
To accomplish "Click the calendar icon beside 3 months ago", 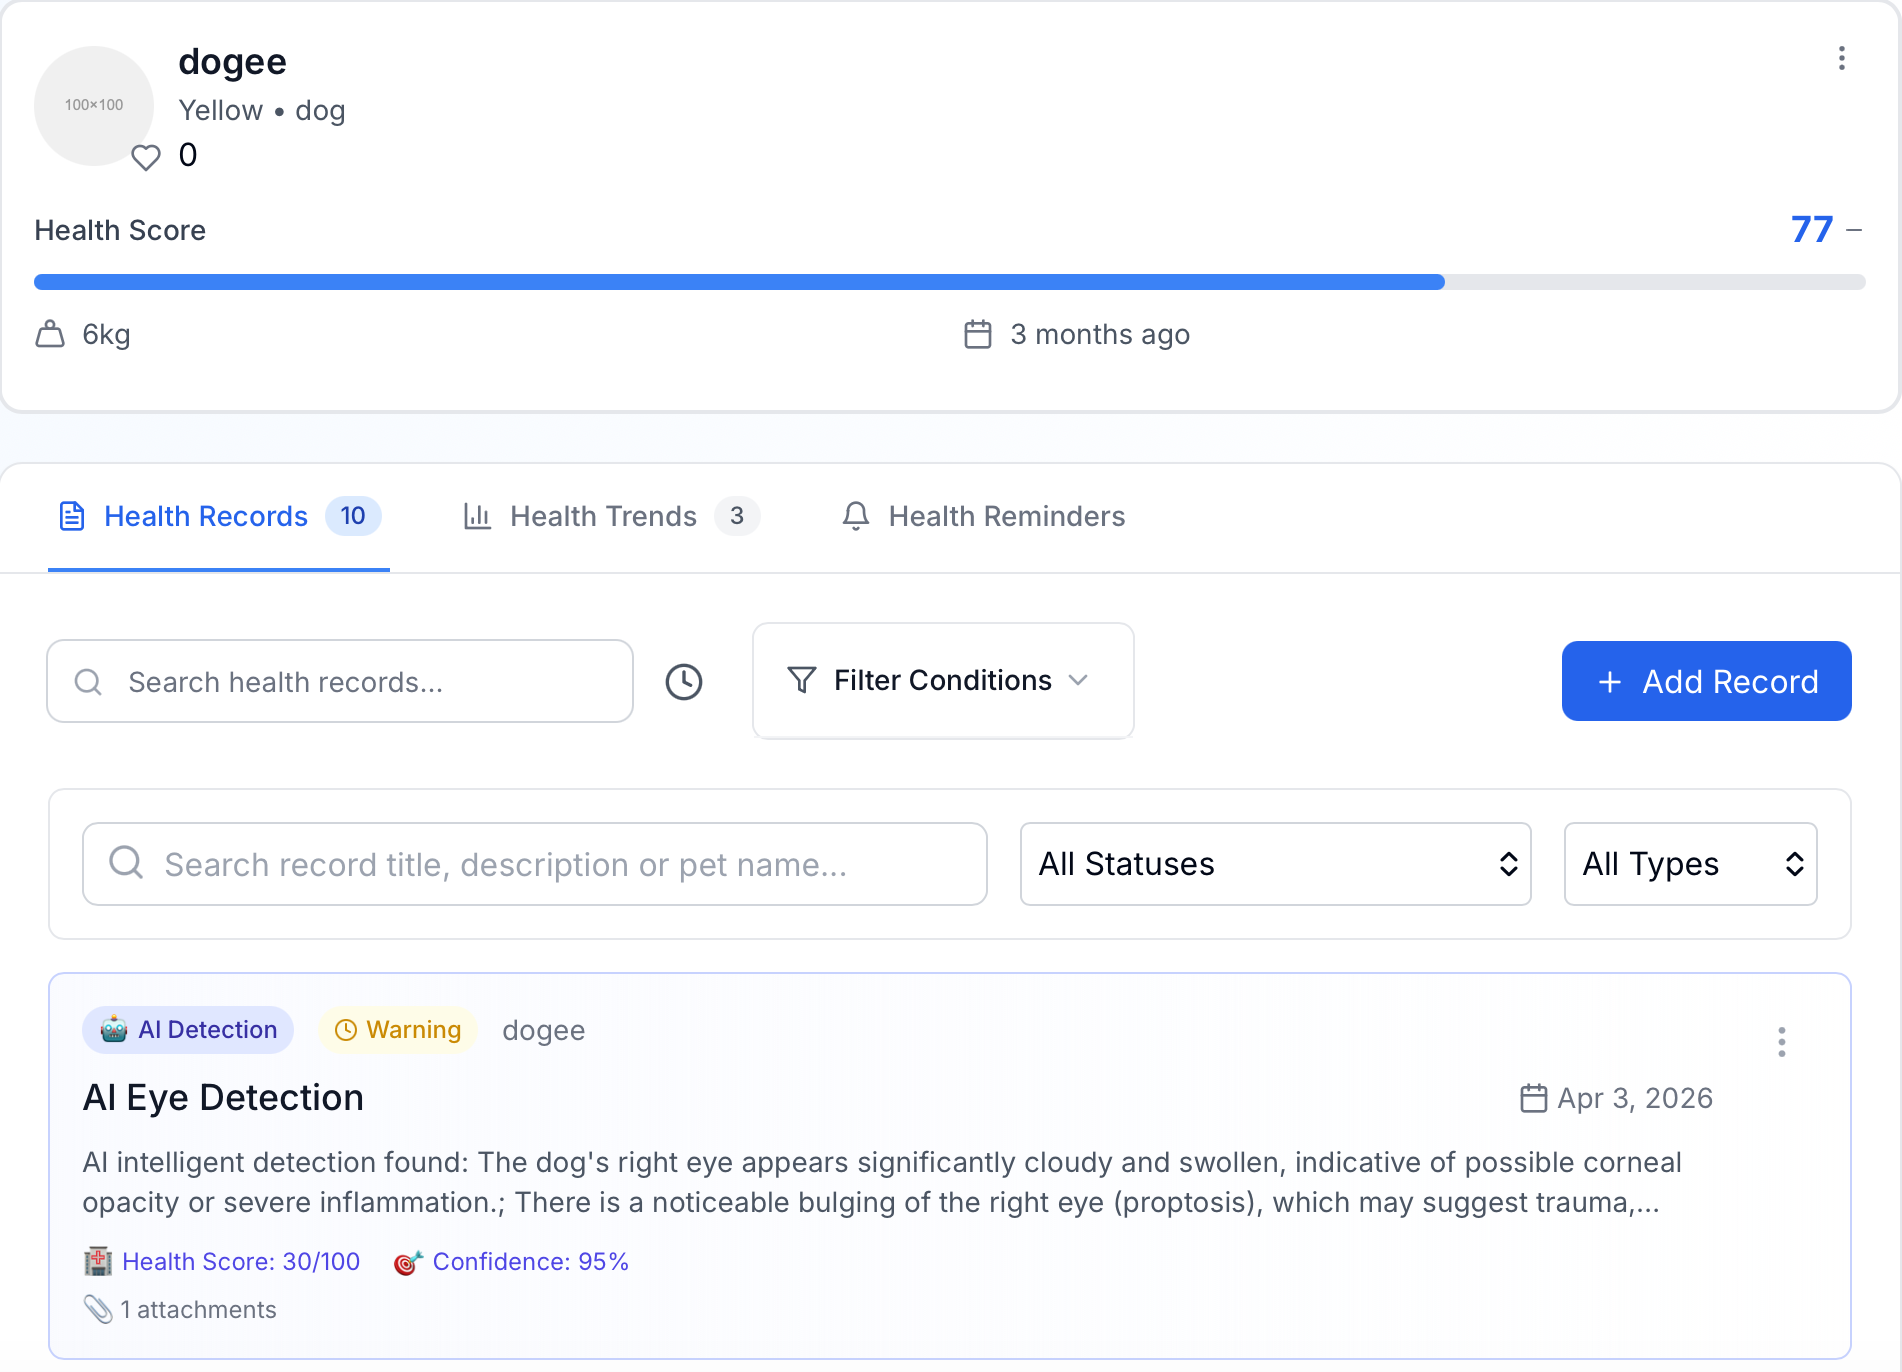I will click(978, 334).
